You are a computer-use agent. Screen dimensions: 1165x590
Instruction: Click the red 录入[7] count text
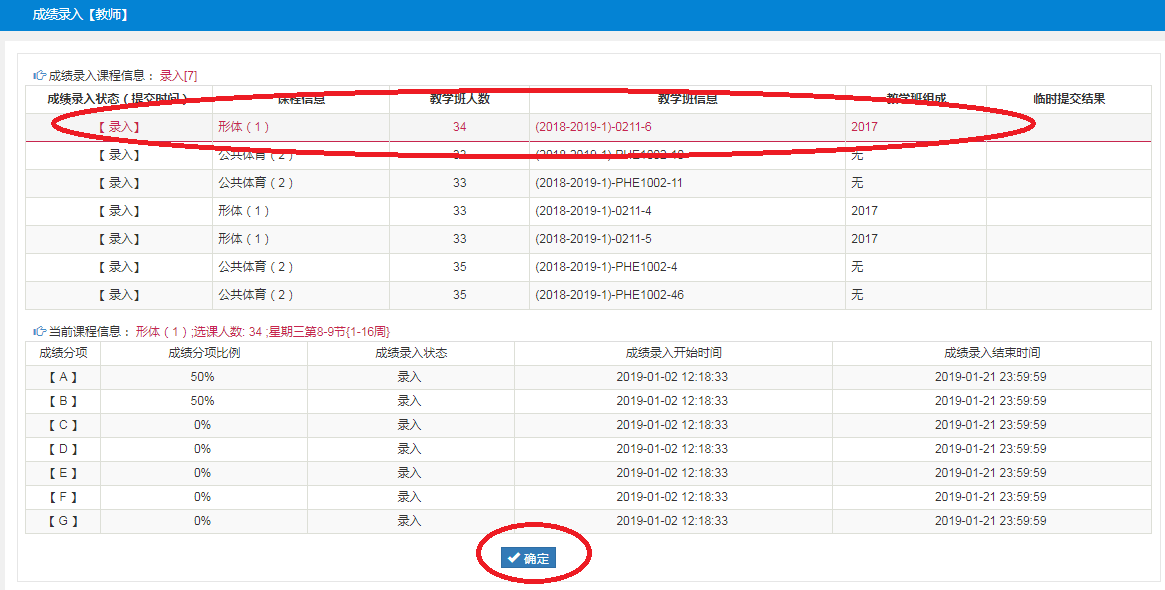[x=178, y=75]
